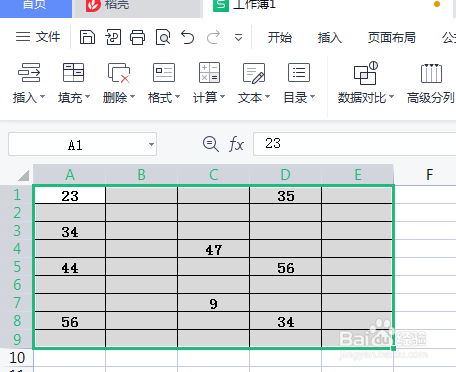
Task: Click cell A5 containing 44
Action: (70, 267)
